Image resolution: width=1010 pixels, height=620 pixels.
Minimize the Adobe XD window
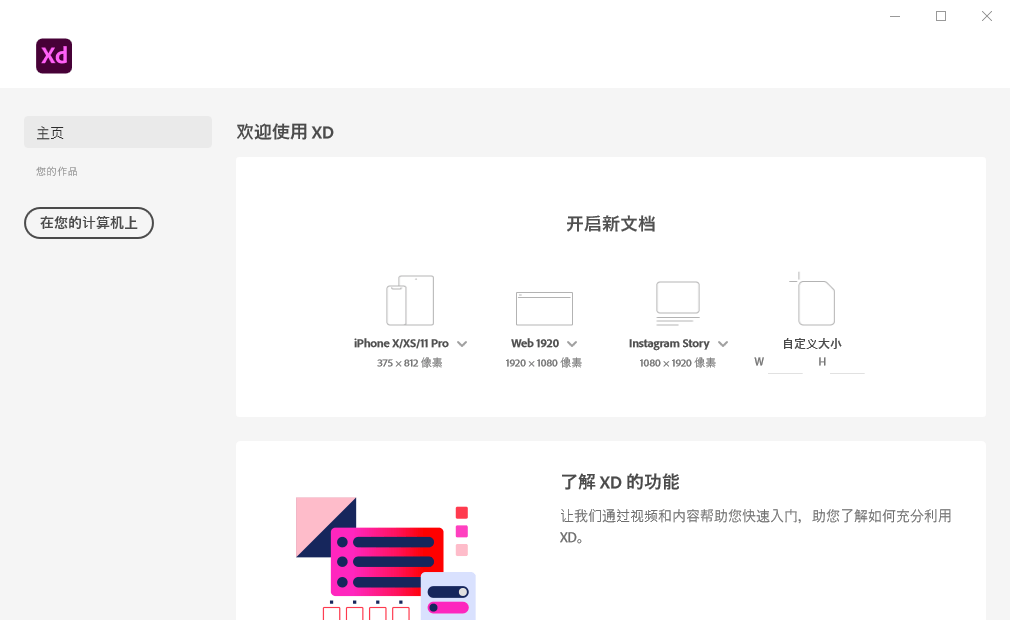click(x=894, y=16)
